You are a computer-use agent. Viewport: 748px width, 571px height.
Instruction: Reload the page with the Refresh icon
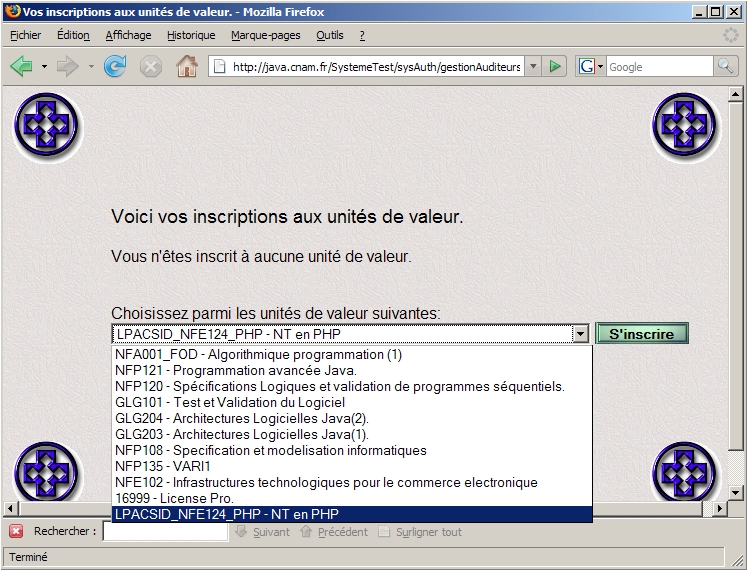tap(115, 66)
